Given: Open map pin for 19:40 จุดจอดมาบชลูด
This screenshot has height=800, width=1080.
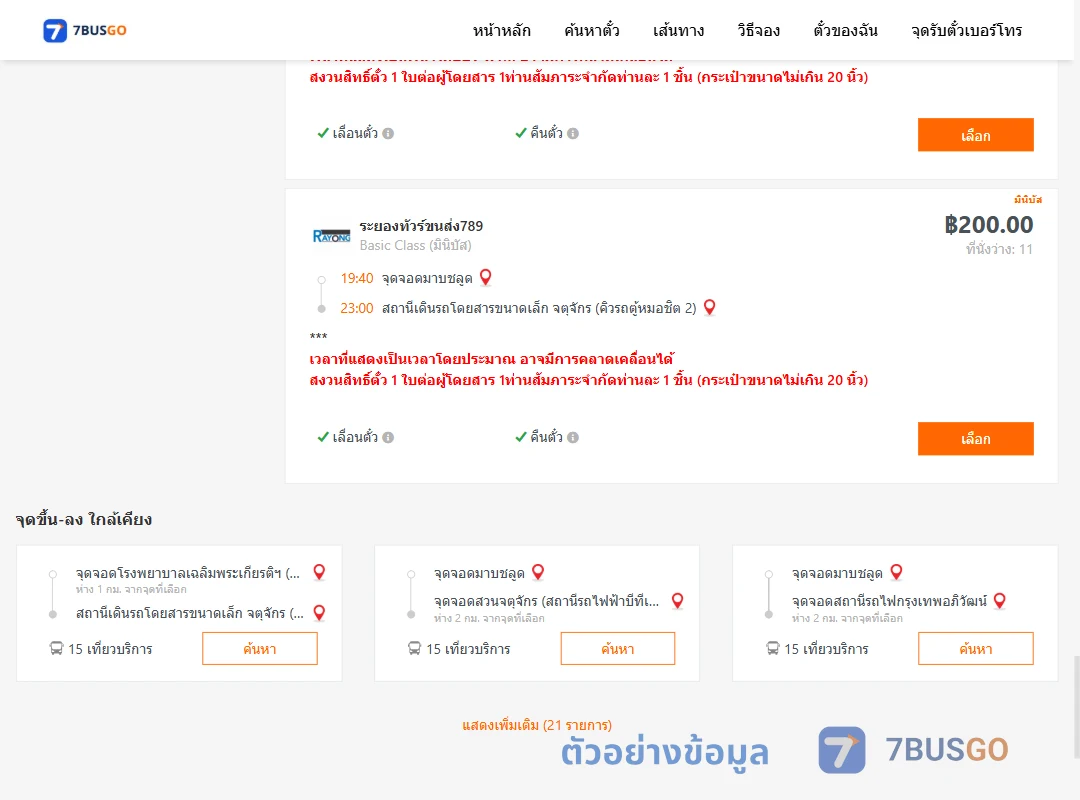Looking at the screenshot, I should coord(486,278).
